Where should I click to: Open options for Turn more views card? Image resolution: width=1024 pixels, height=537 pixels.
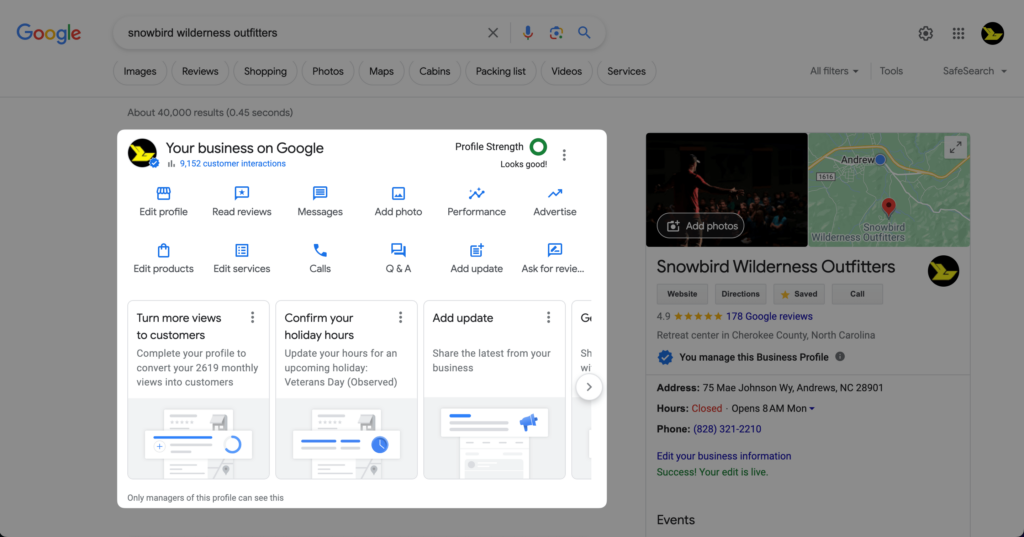tap(253, 317)
